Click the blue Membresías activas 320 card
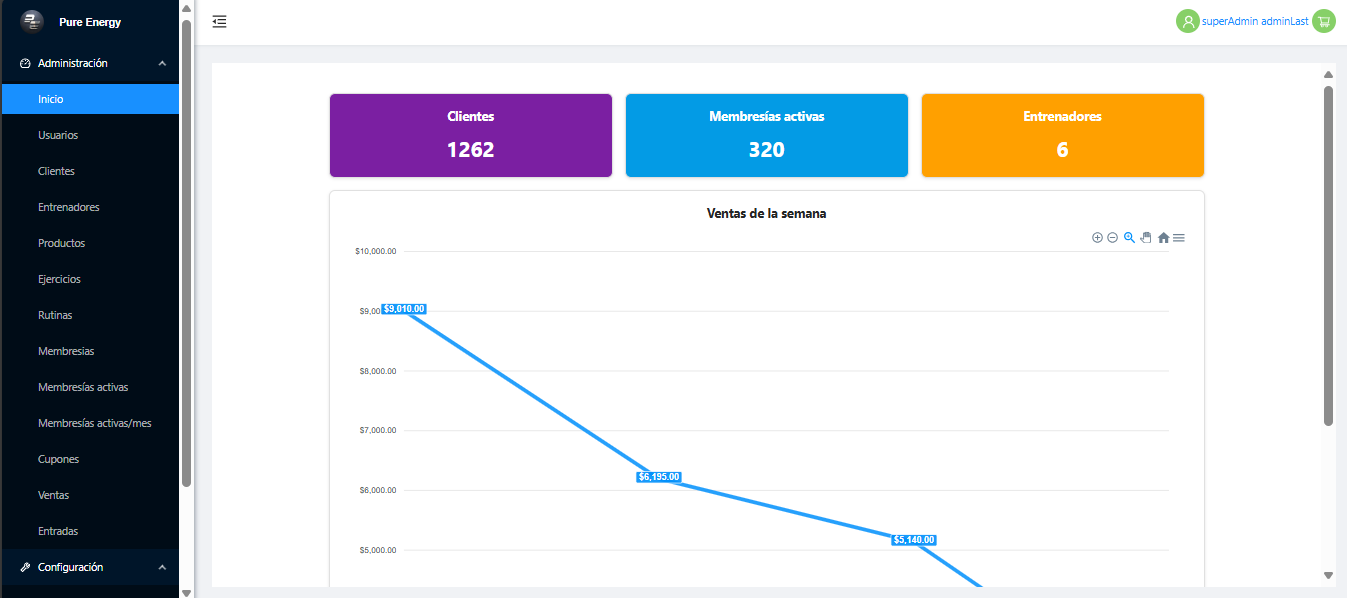1347x598 pixels. click(767, 136)
